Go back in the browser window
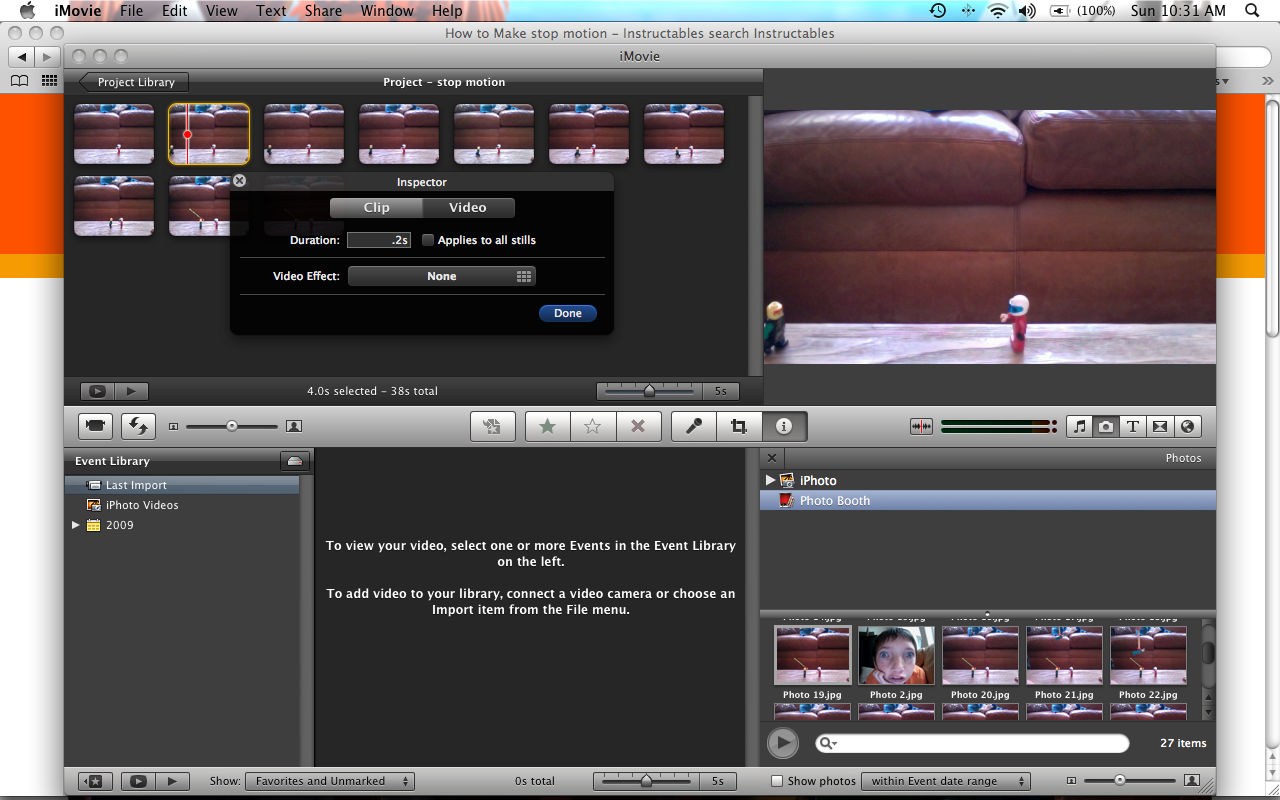This screenshot has height=800, width=1280. coord(22,56)
